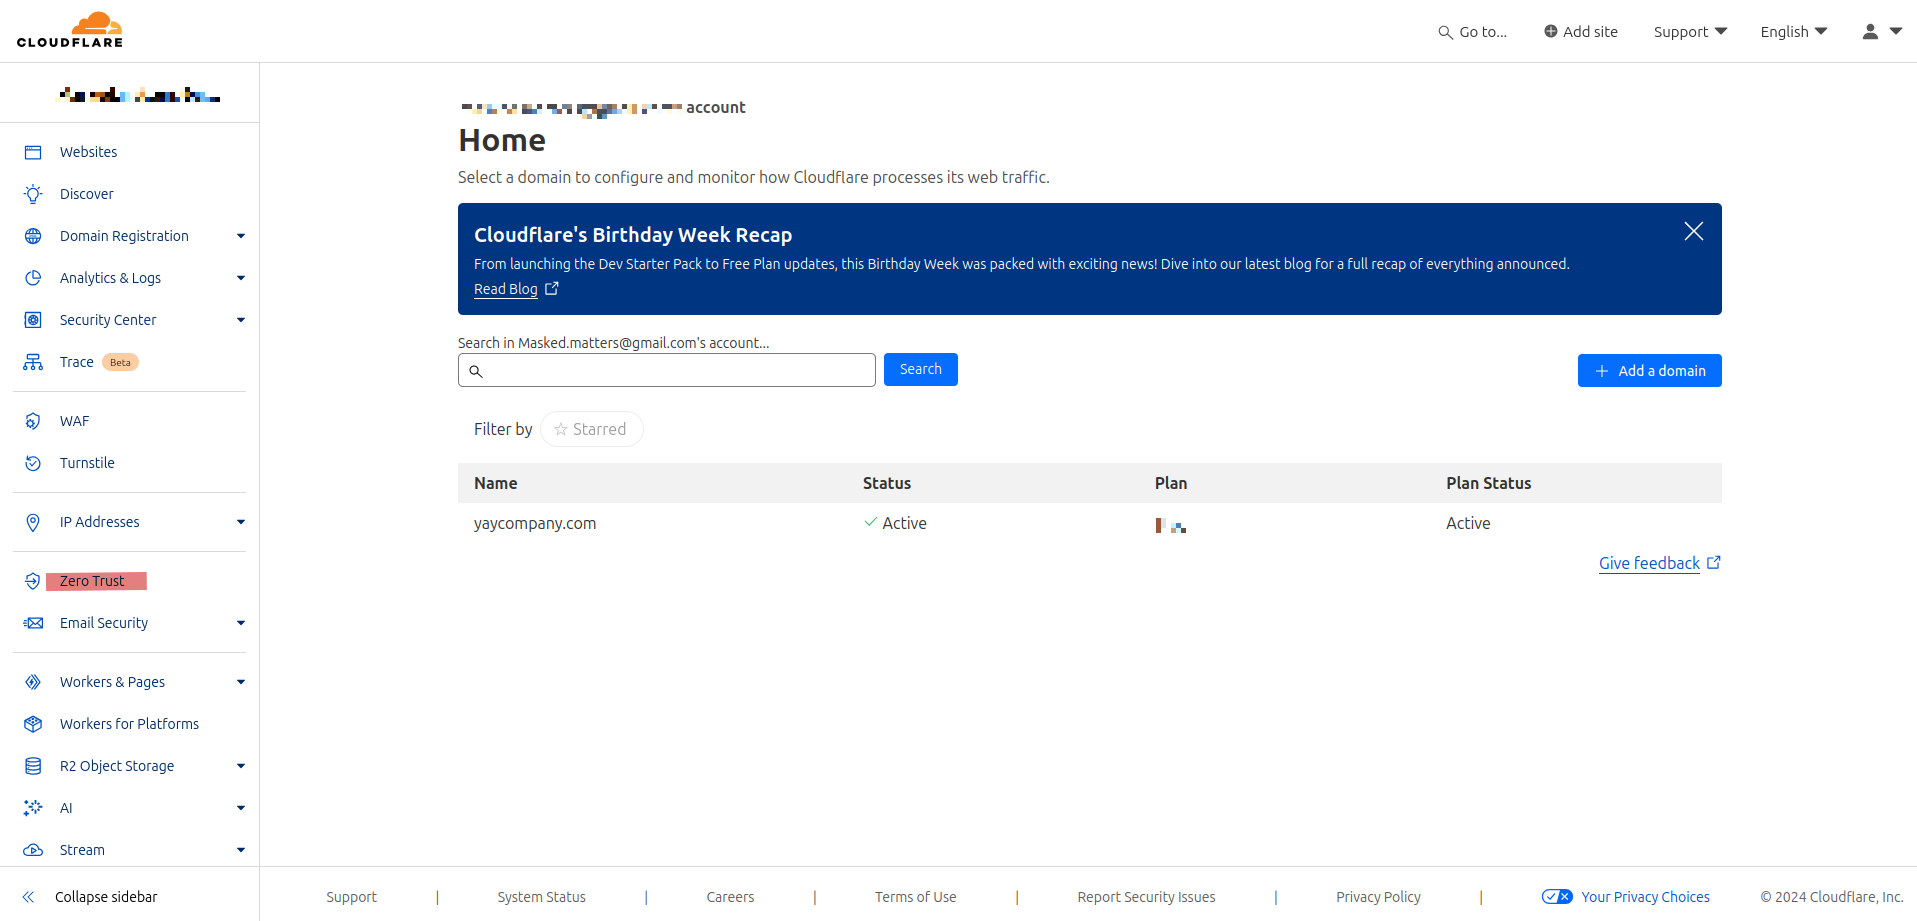Click the Discover lightbulb icon

33,194
